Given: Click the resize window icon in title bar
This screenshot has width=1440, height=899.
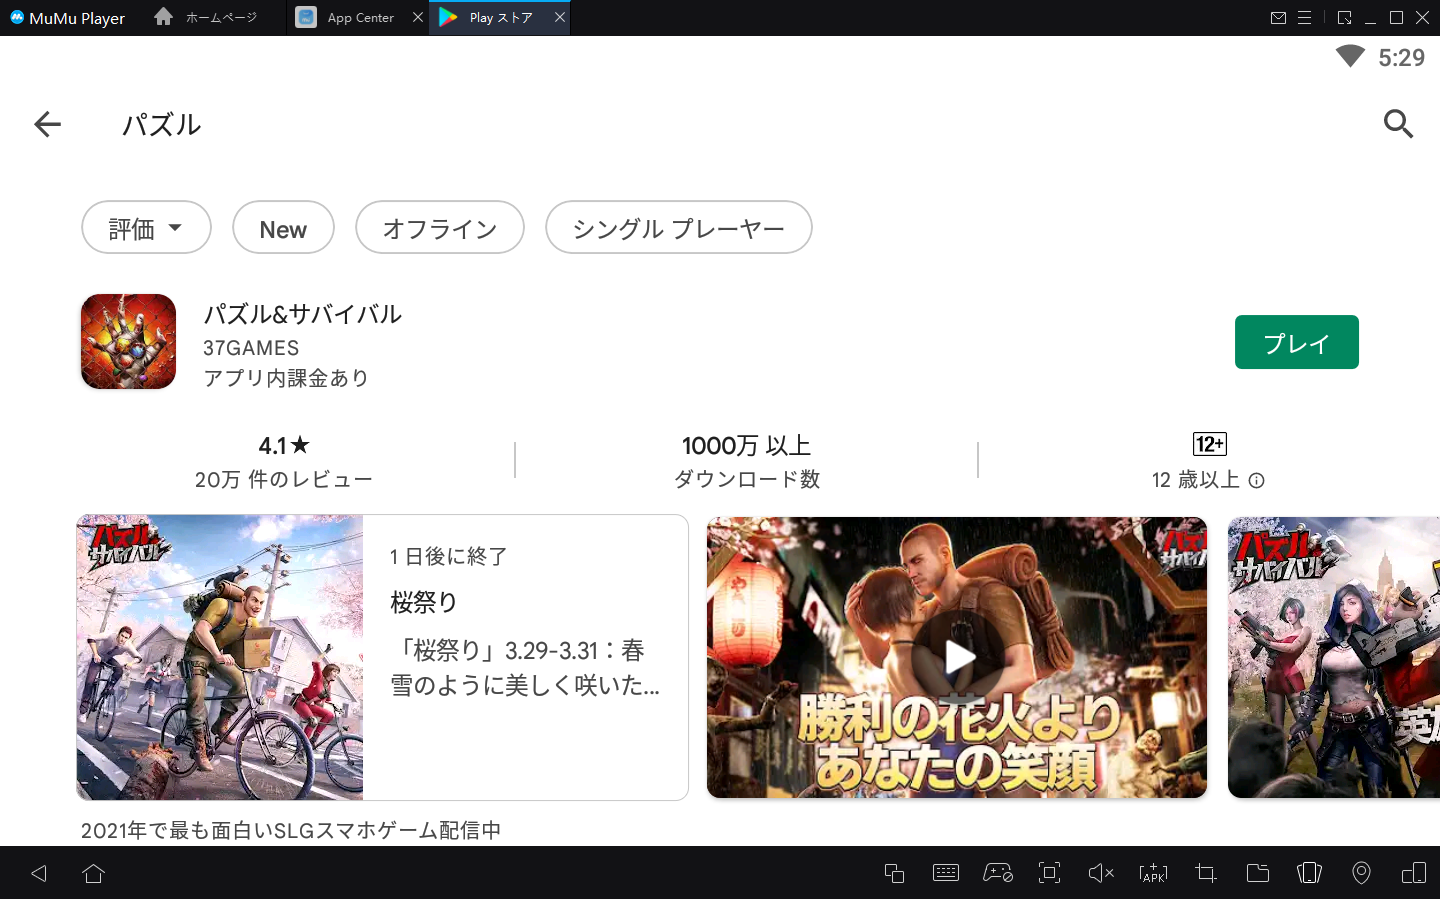Looking at the screenshot, I should [x=1344, y=18].
